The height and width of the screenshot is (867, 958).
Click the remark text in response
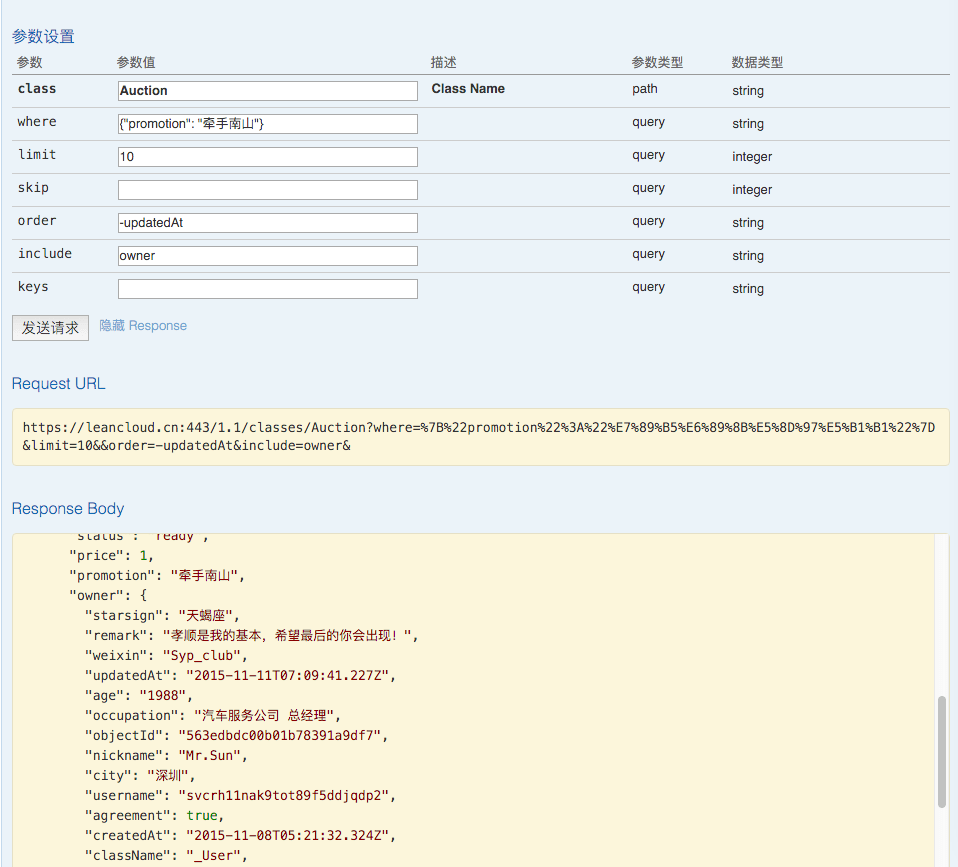click(287, 636)
